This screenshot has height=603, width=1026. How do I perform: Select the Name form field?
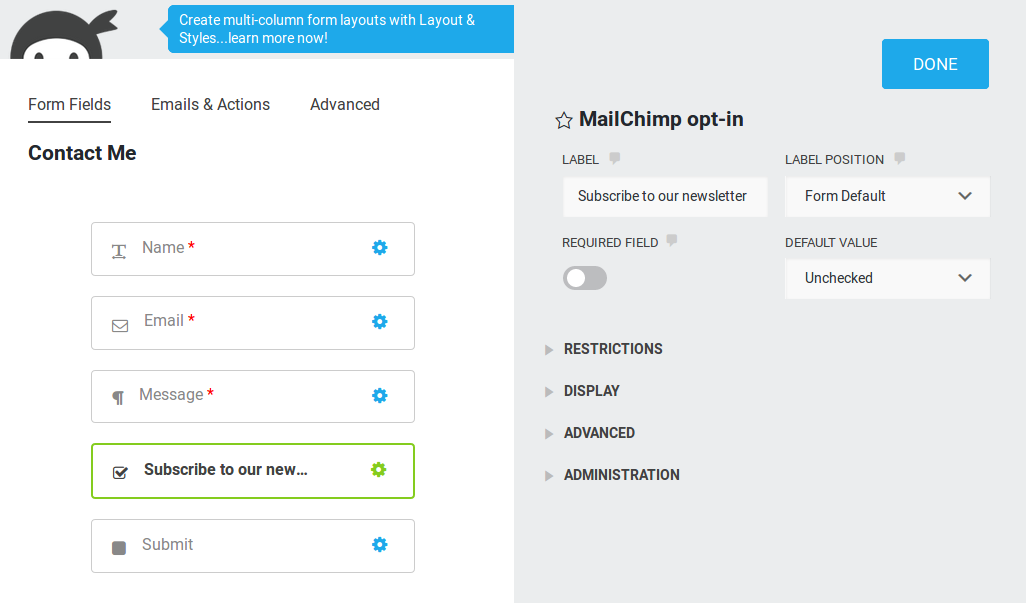[x=253, y=249]
